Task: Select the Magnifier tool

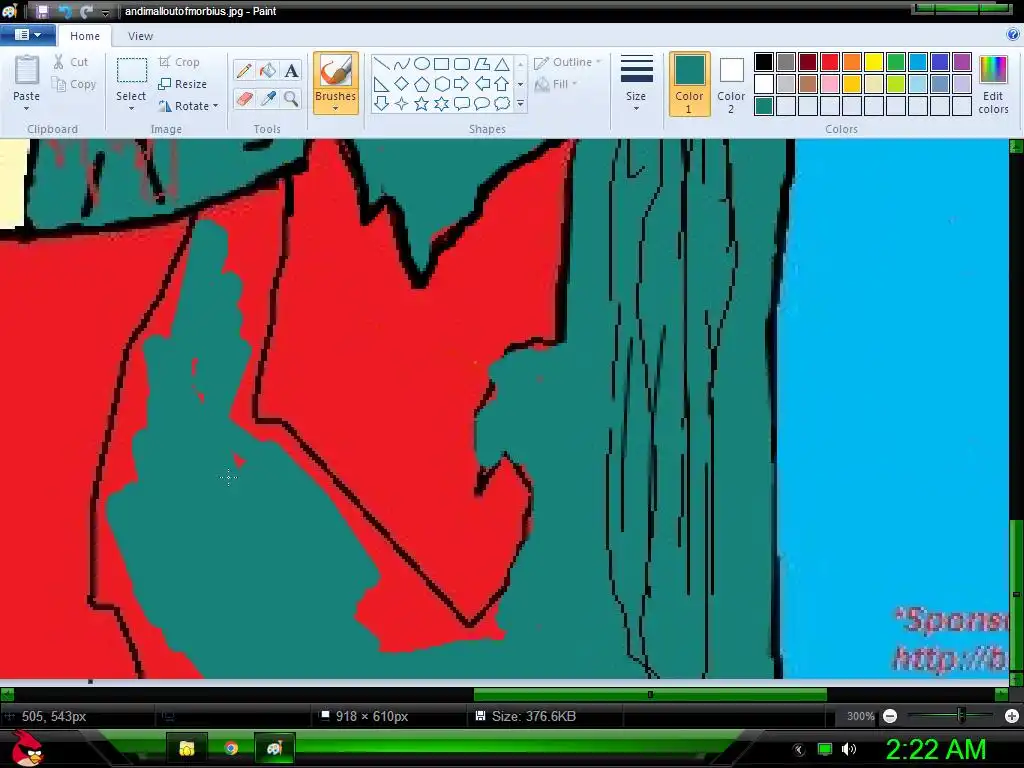Action: 291,99
